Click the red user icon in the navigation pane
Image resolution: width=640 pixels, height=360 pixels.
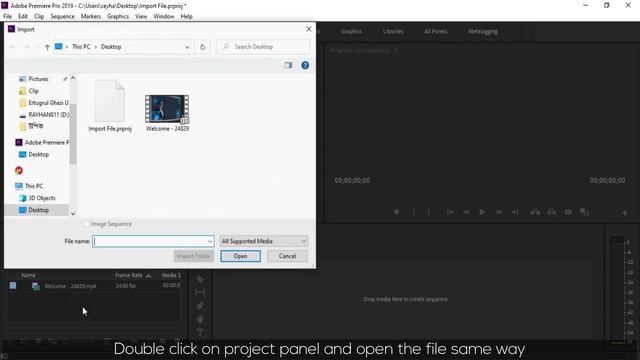coord(19,171)
